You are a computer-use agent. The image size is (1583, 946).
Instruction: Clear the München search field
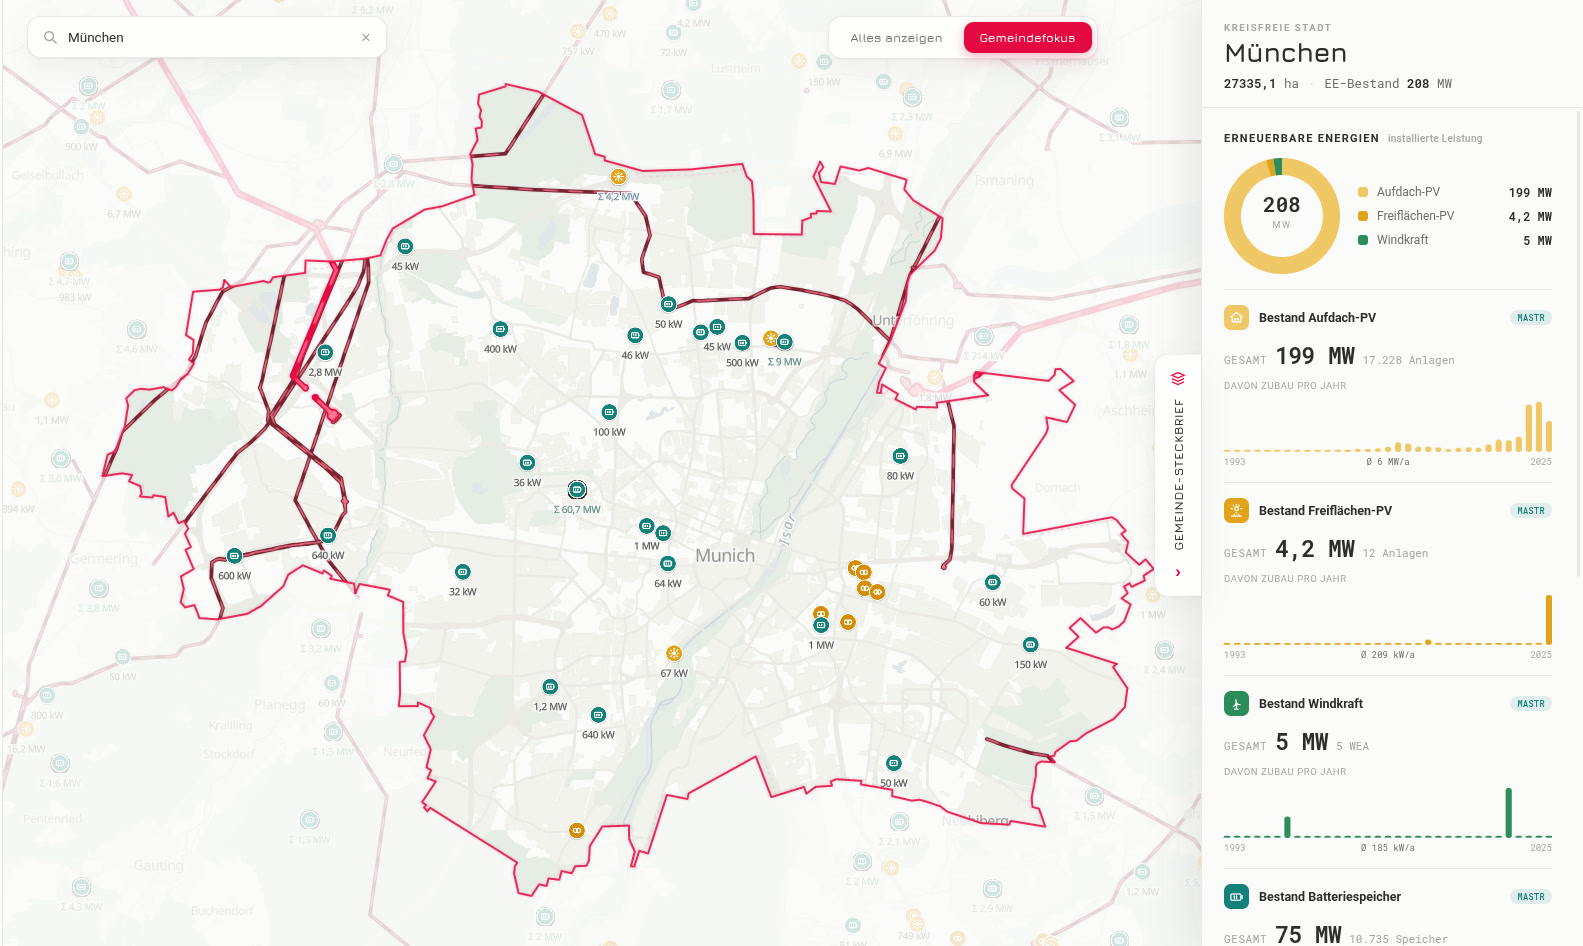point(366,38)
